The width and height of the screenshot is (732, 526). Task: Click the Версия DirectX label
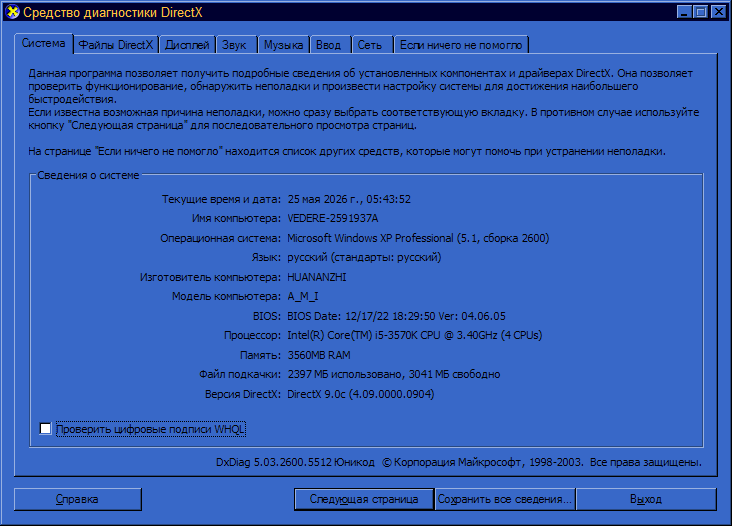pyautogui.click(x=243, y=394)
